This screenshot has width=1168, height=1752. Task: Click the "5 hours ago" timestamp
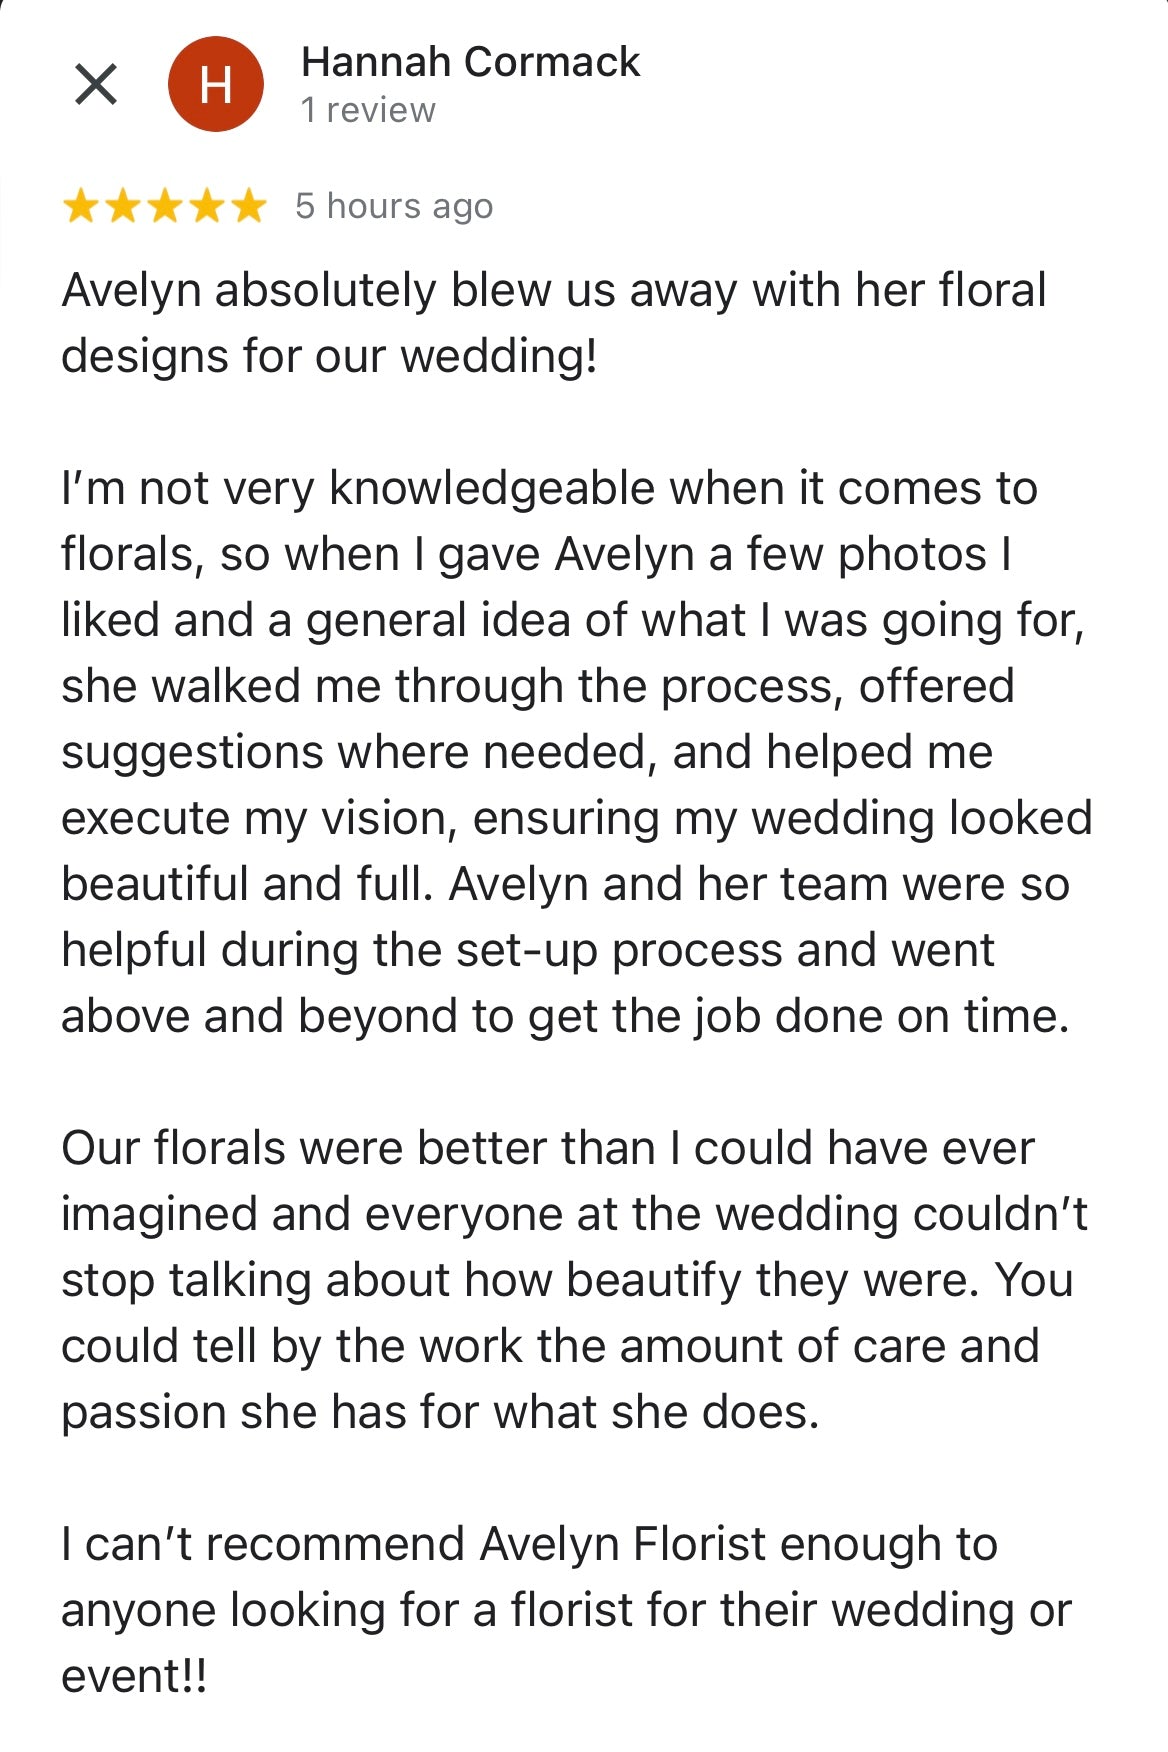click(393, 205)
